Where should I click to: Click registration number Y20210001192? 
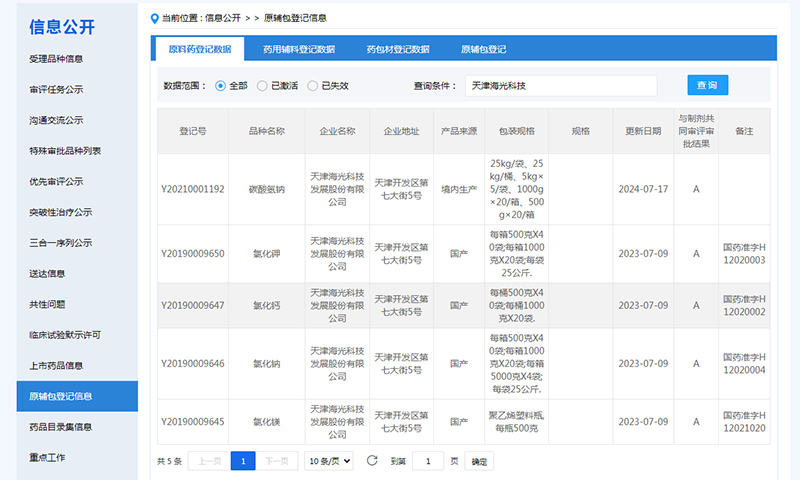[x=192, y=189]
